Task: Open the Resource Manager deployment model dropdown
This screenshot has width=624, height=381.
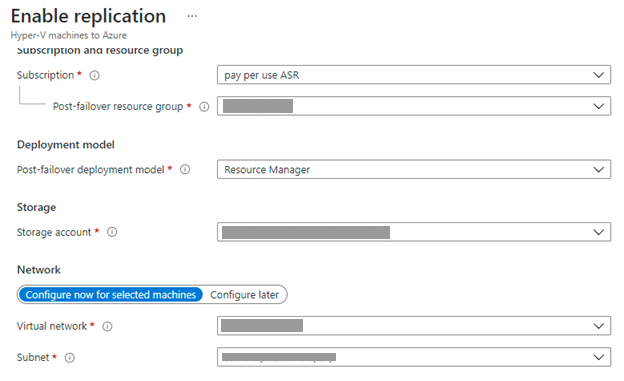Action: click(x=414, y=170)
